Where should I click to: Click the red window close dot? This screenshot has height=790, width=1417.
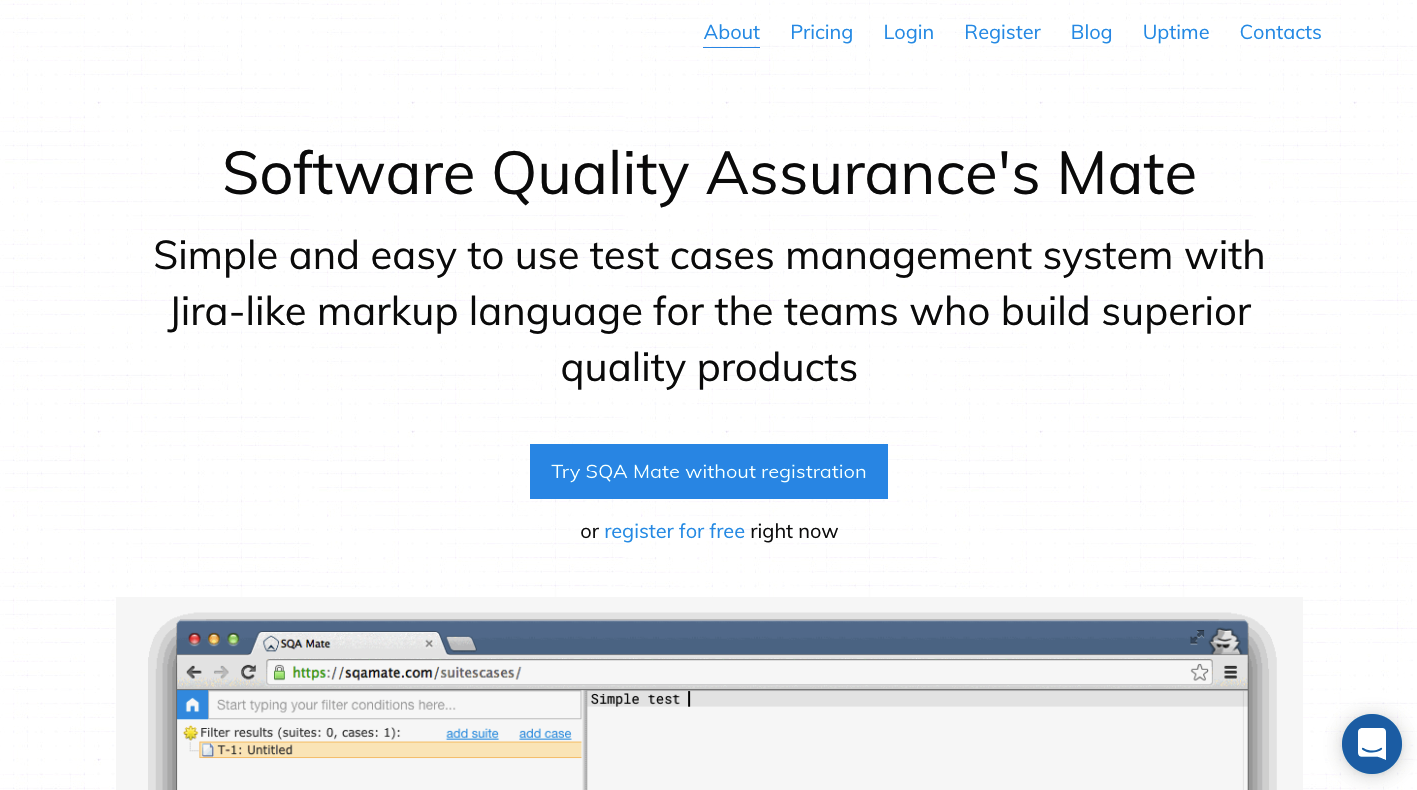click(194, 640)
